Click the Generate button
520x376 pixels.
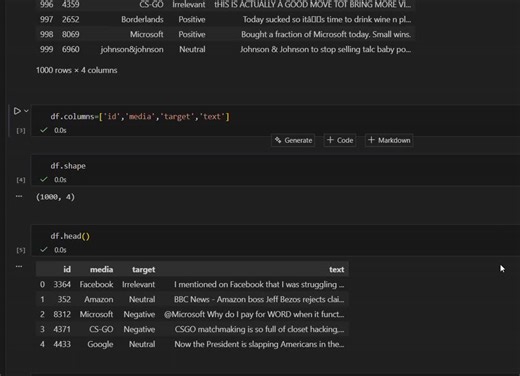click(293, 140)
